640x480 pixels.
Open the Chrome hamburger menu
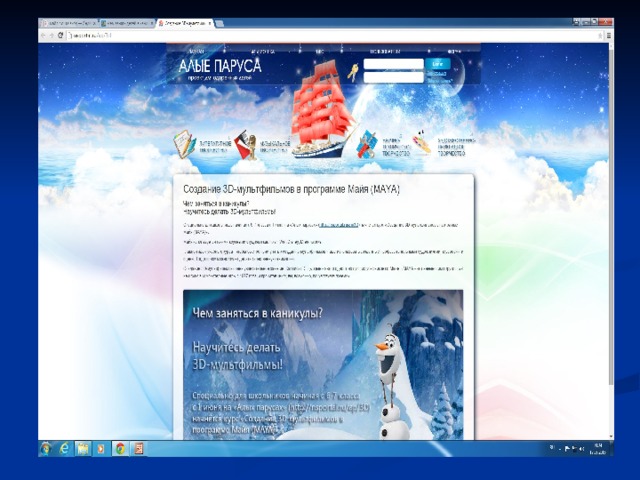point(608,36)
